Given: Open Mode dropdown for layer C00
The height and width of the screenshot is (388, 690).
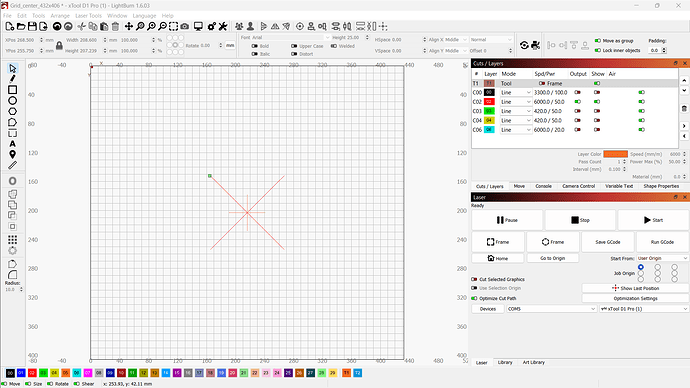Looking at the screenshot, I should point(516,92).
